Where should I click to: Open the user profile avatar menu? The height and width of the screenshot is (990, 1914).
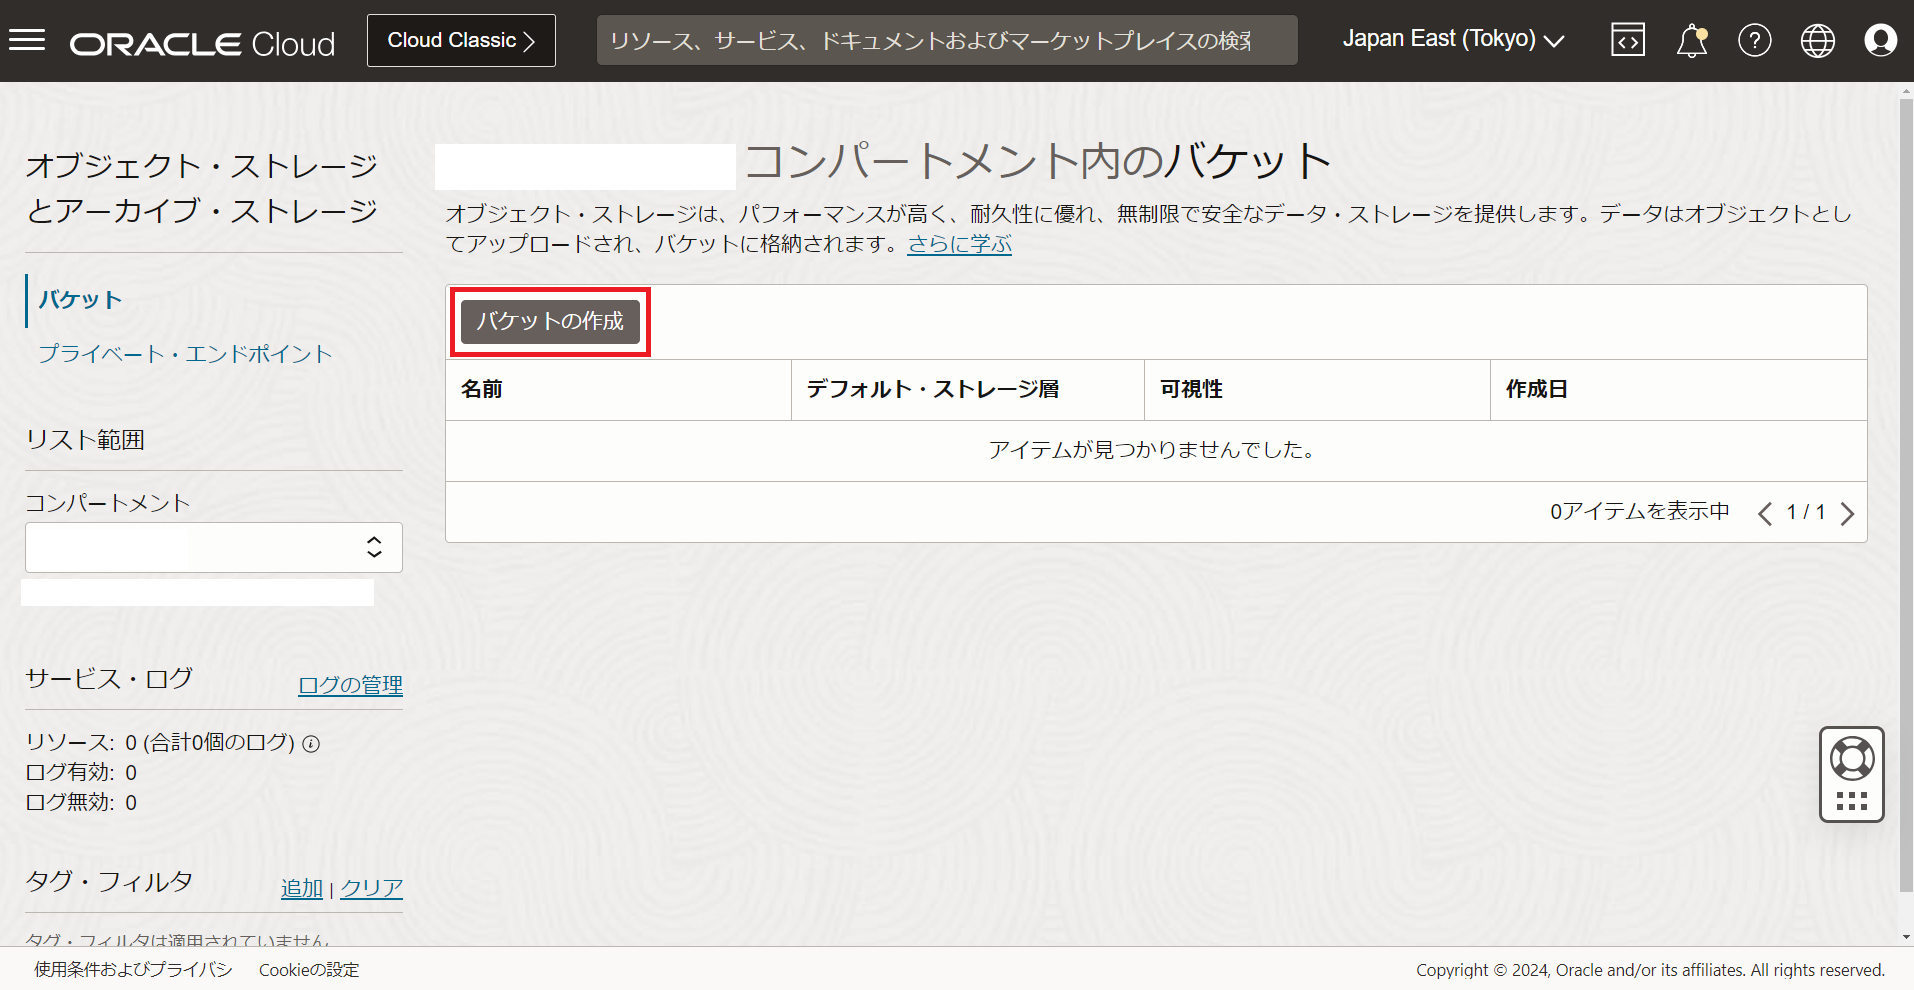(x=1880, y=40)
